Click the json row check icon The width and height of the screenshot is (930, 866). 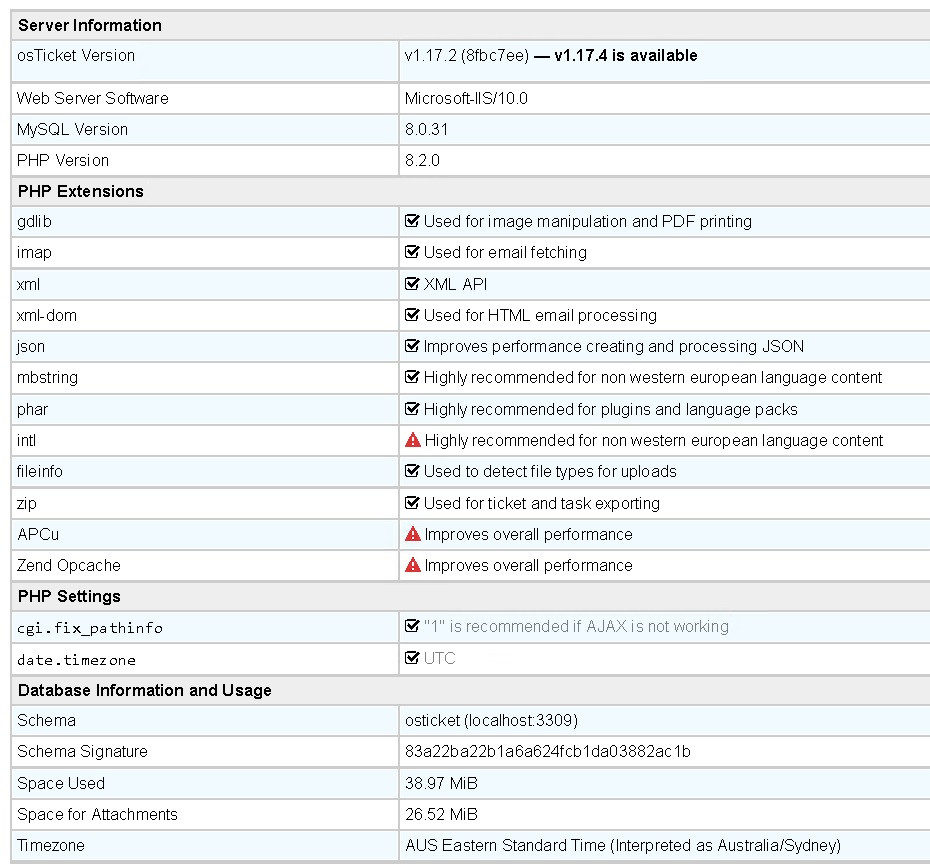412,346
